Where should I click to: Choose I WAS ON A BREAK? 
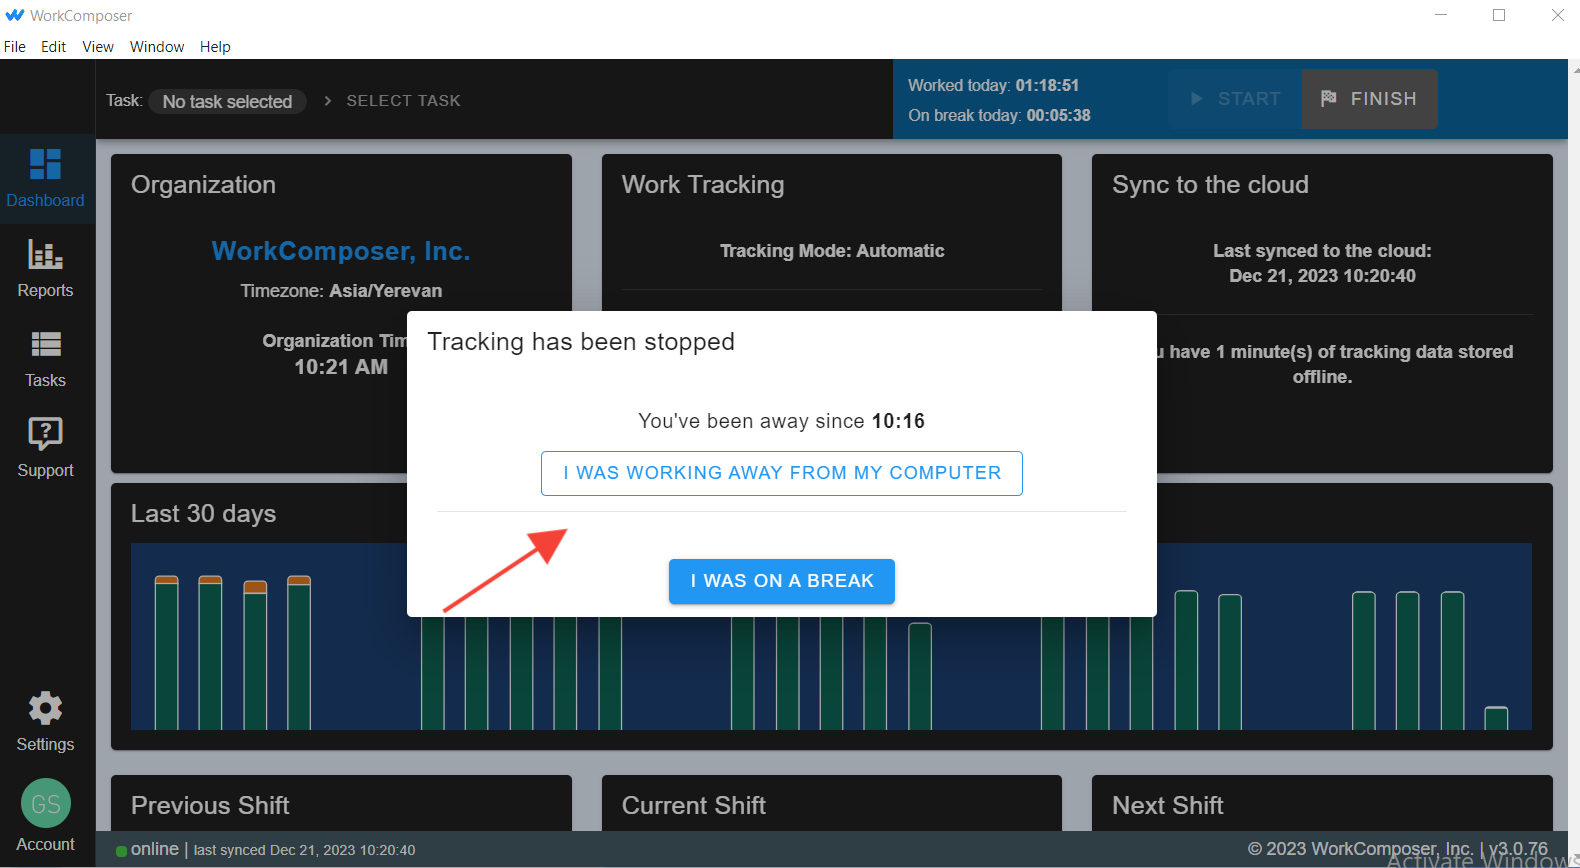781,581
